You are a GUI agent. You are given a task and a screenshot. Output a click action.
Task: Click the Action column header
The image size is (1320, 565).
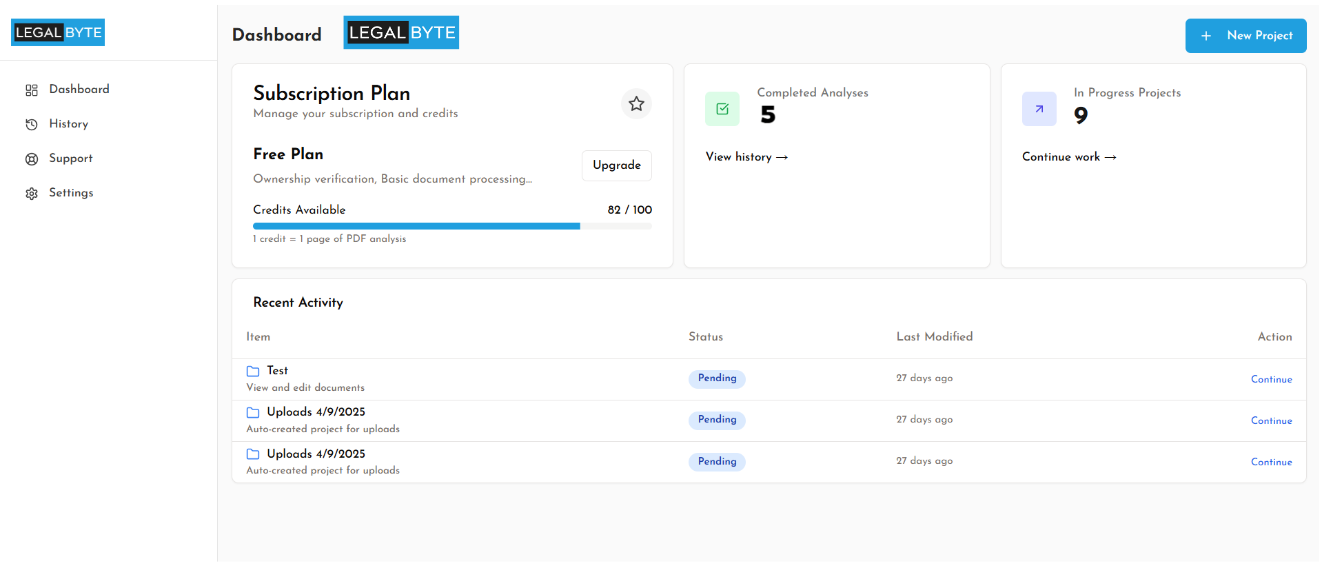click(1275, 337)
